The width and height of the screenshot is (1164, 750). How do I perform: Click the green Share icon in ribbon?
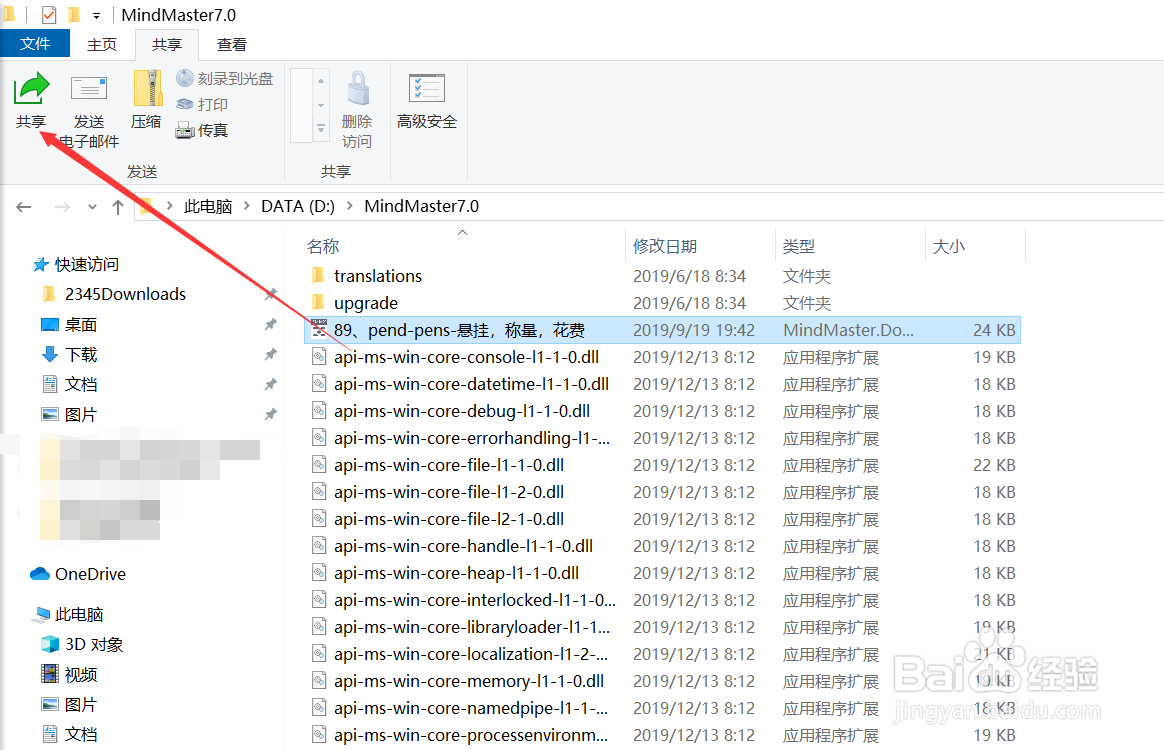point(31,88)
